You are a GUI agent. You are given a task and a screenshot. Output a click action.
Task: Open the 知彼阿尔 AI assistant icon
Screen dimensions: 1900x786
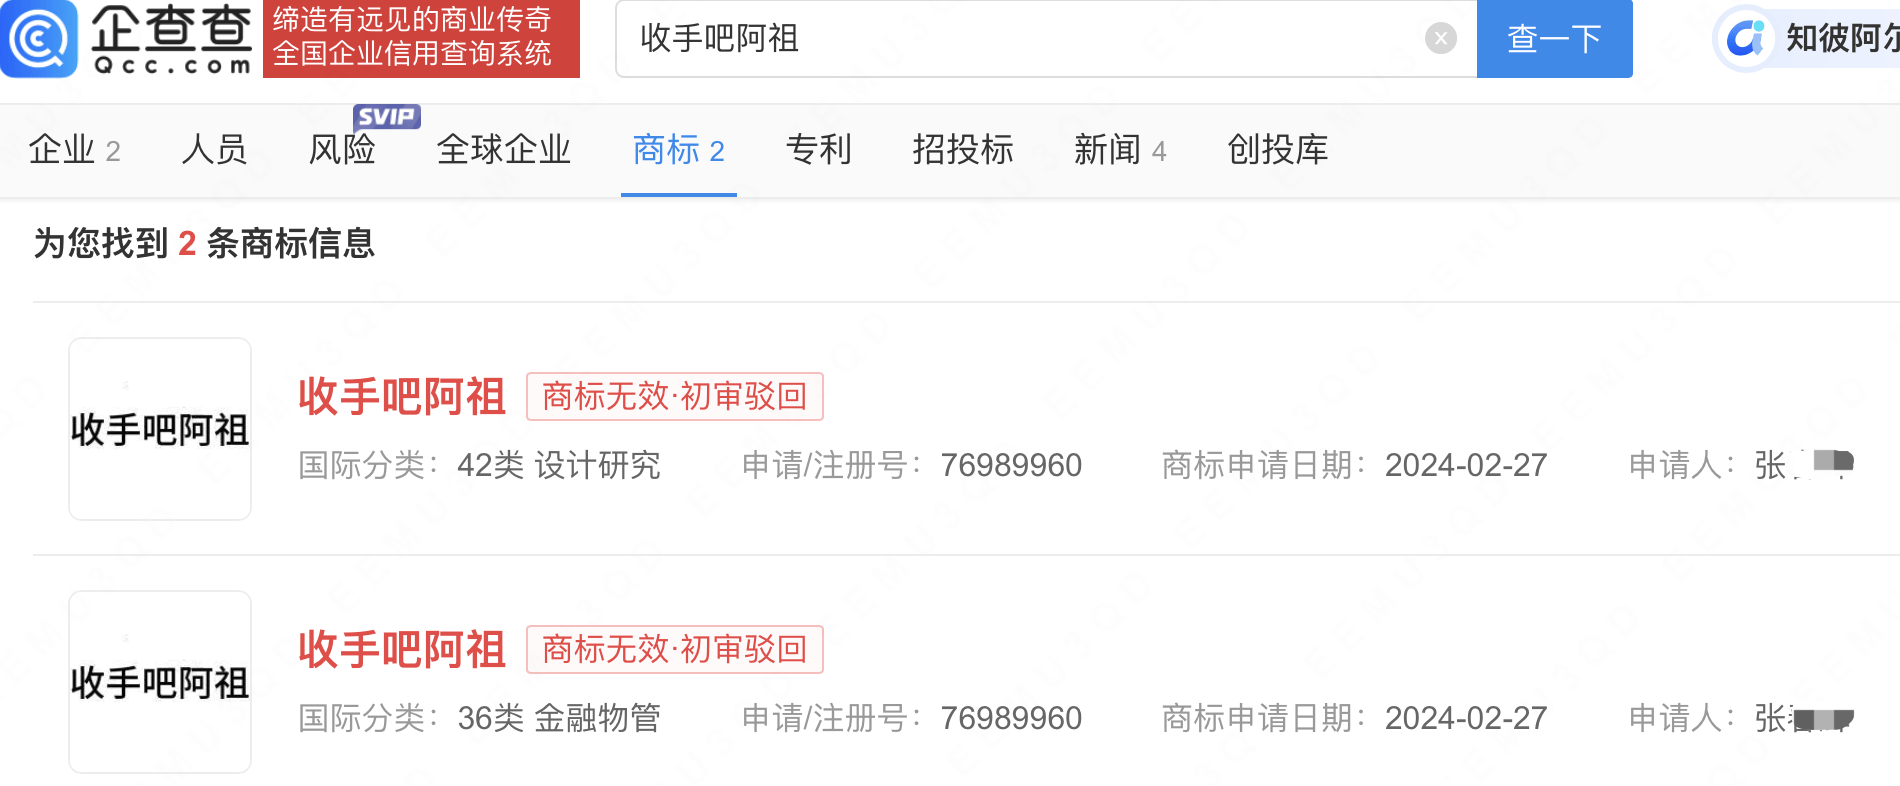(x=1746, y=39)
